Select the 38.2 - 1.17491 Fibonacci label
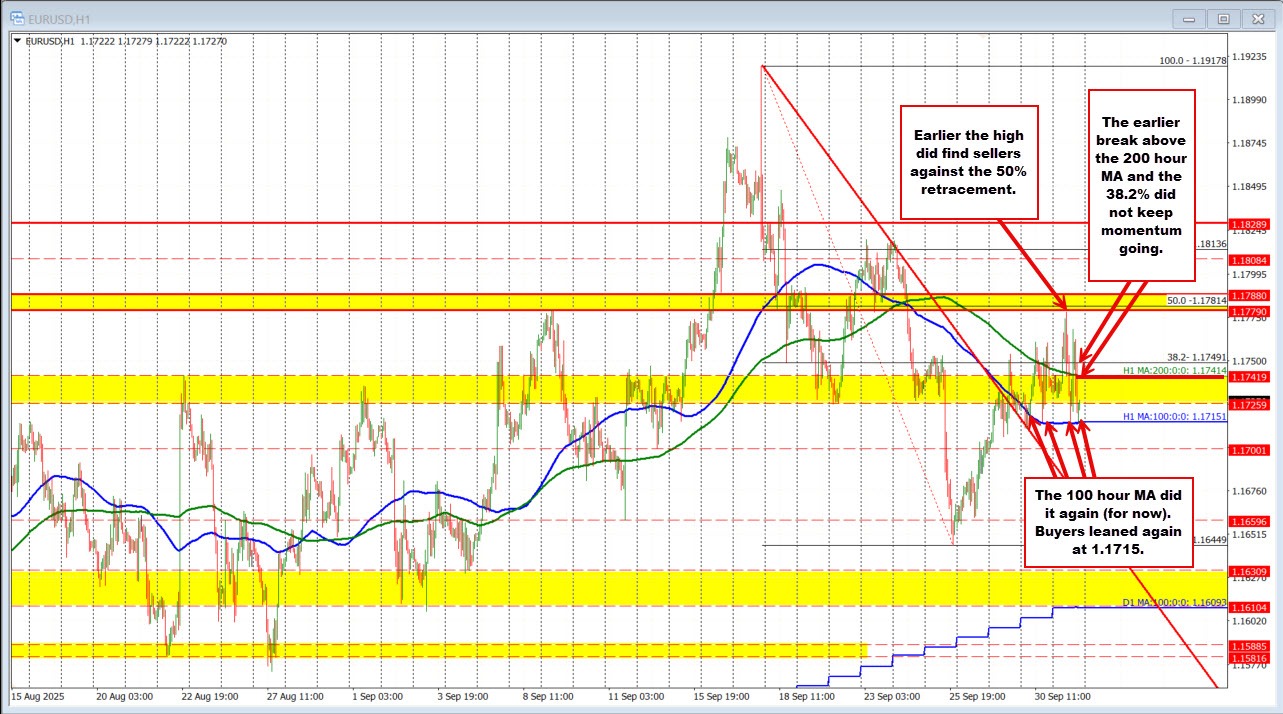Image resolution: width=1283 pixels, height=714 pixels. (x=1196, y=356)
